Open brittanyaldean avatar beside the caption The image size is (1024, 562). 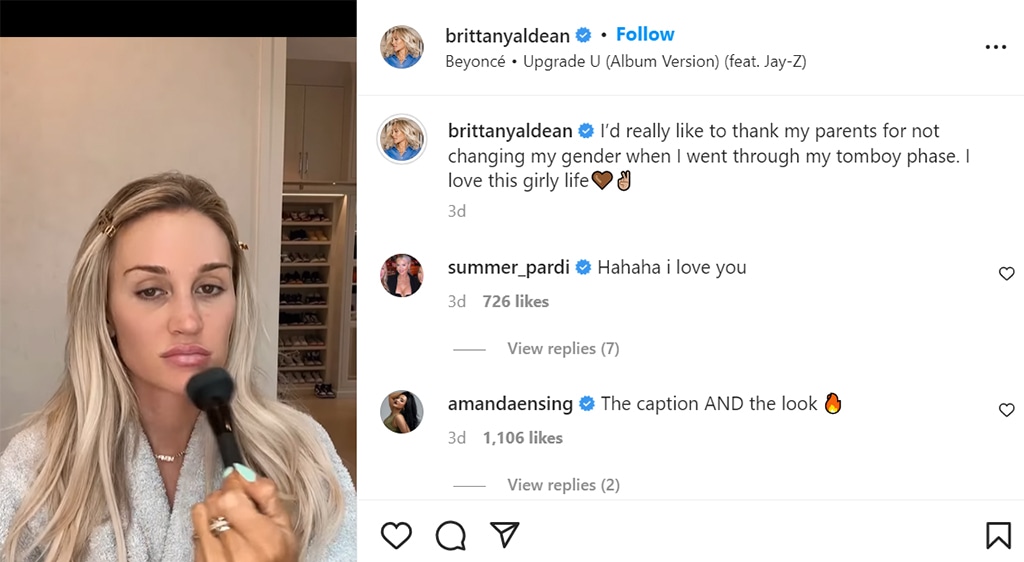[402, 139]
